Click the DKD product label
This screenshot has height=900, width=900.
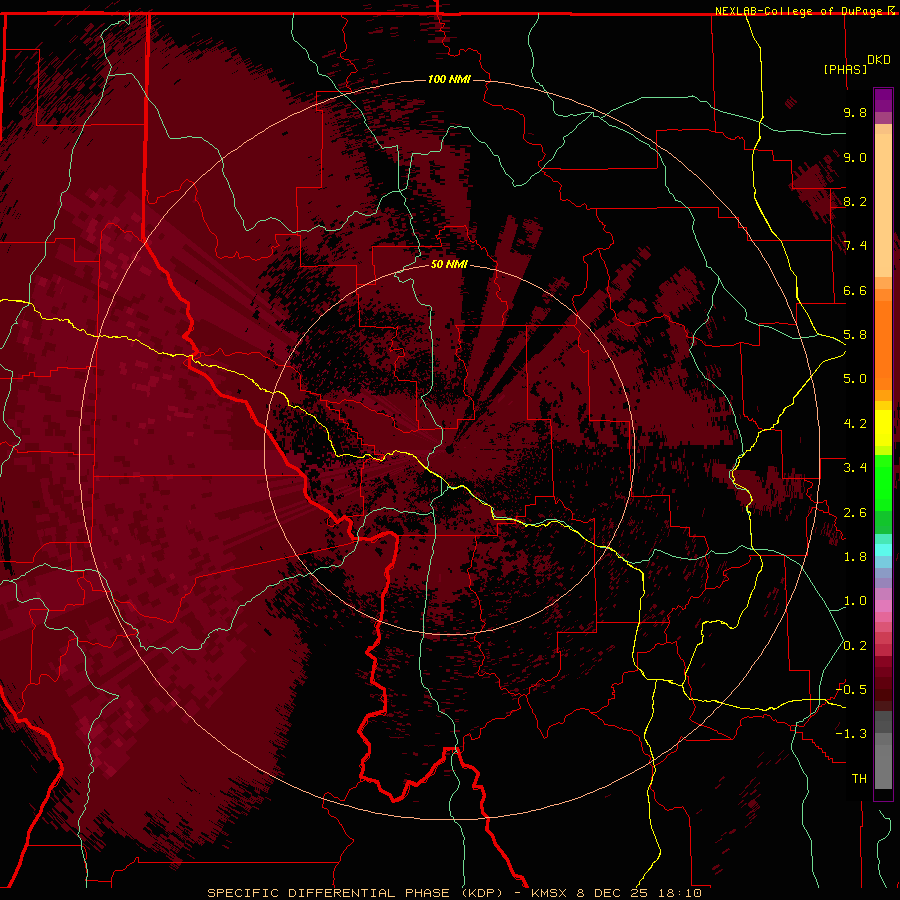[x=878, y=59]
